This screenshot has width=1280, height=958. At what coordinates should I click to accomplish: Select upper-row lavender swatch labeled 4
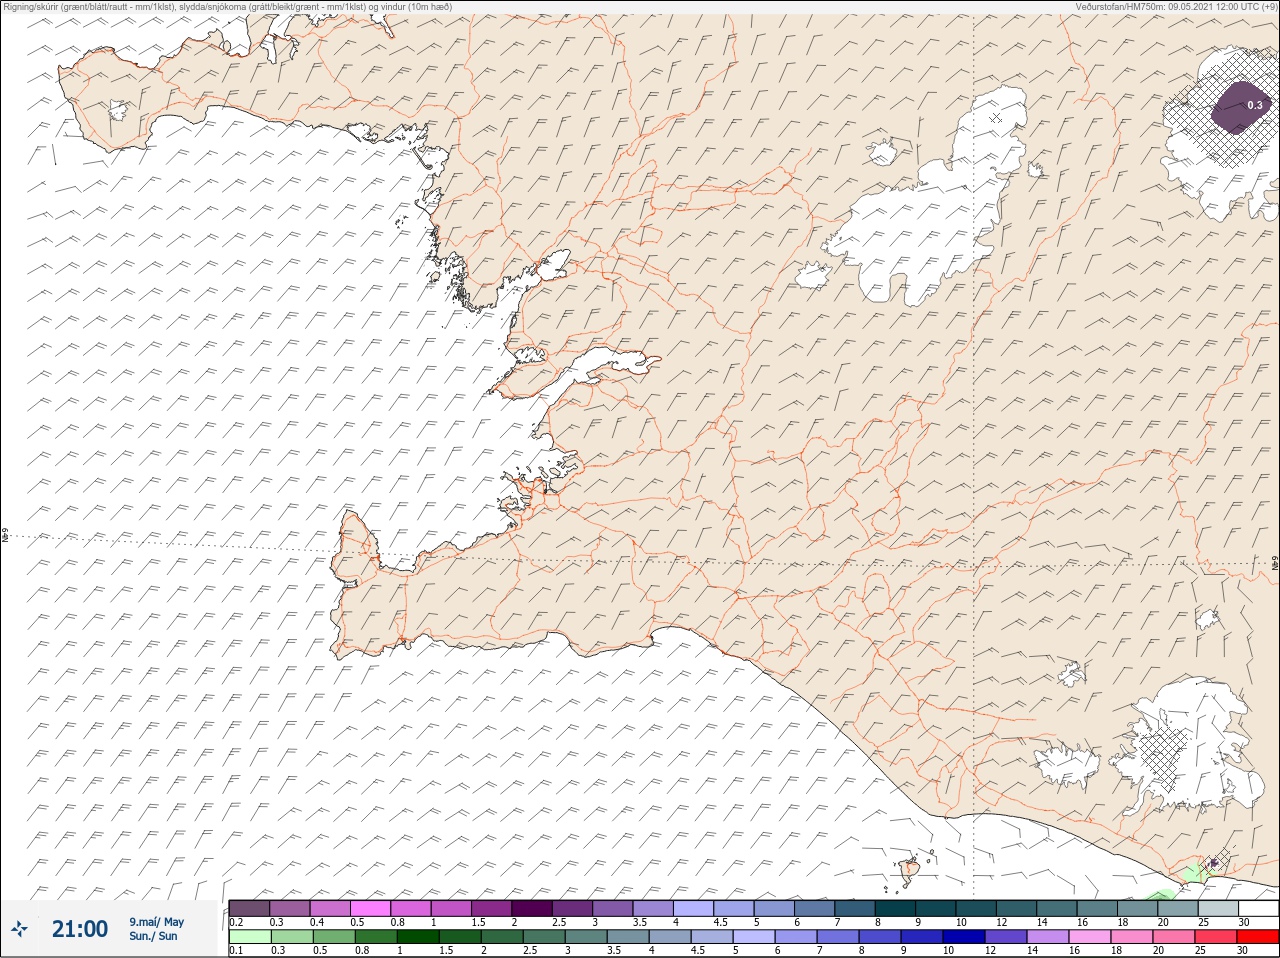pos(695,908)
